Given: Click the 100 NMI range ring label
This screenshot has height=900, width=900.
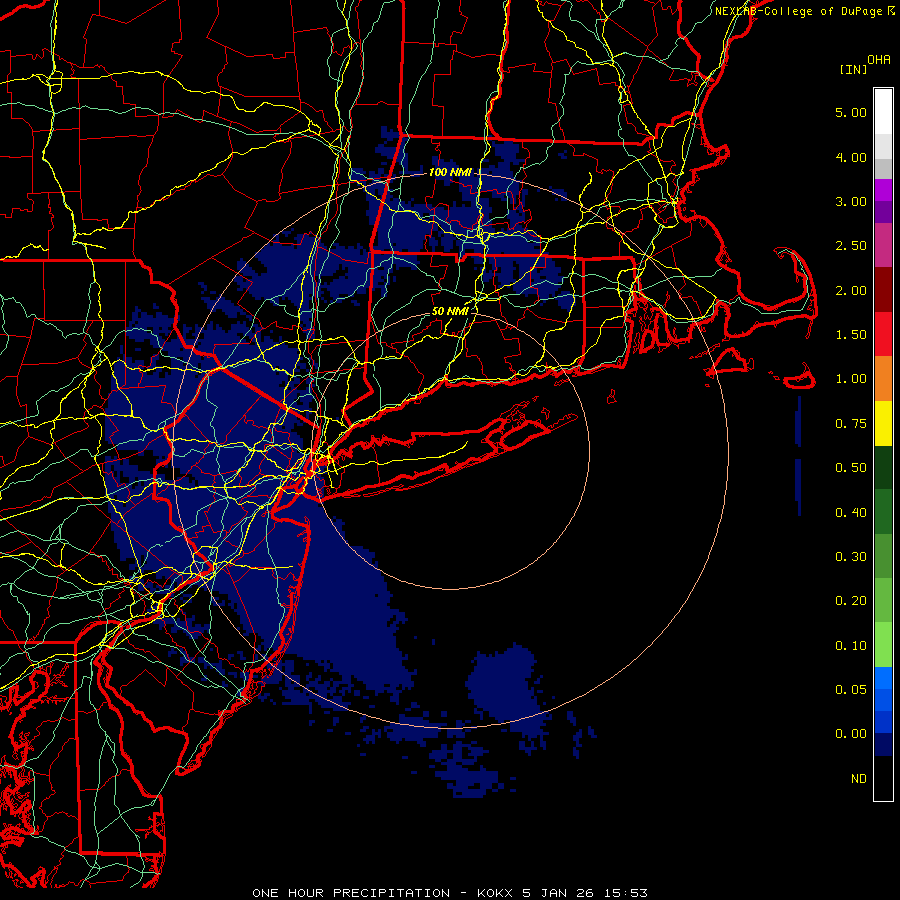Looking at the screenshot, I should coord(450,172).
